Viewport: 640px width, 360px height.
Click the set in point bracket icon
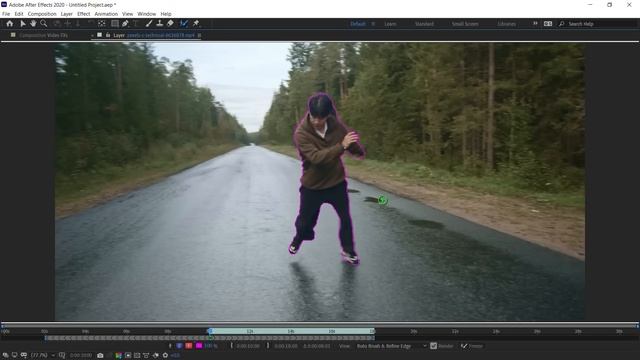(231, 346)
